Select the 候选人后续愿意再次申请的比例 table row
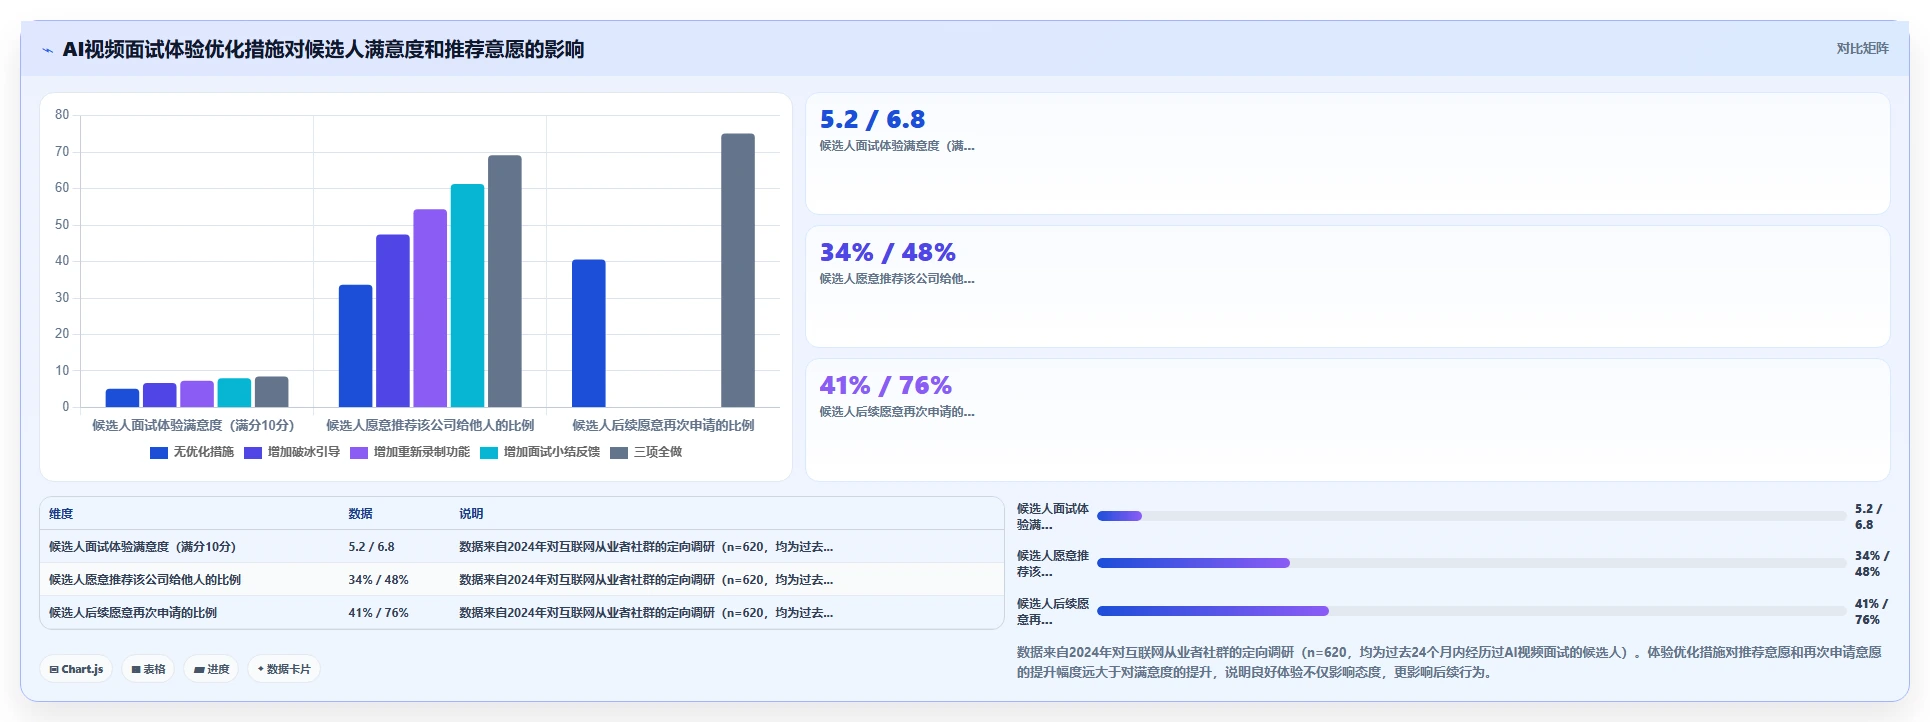The width and height of the screenshot is (1930, 722). pyautogui.click(x=521, y=613)
